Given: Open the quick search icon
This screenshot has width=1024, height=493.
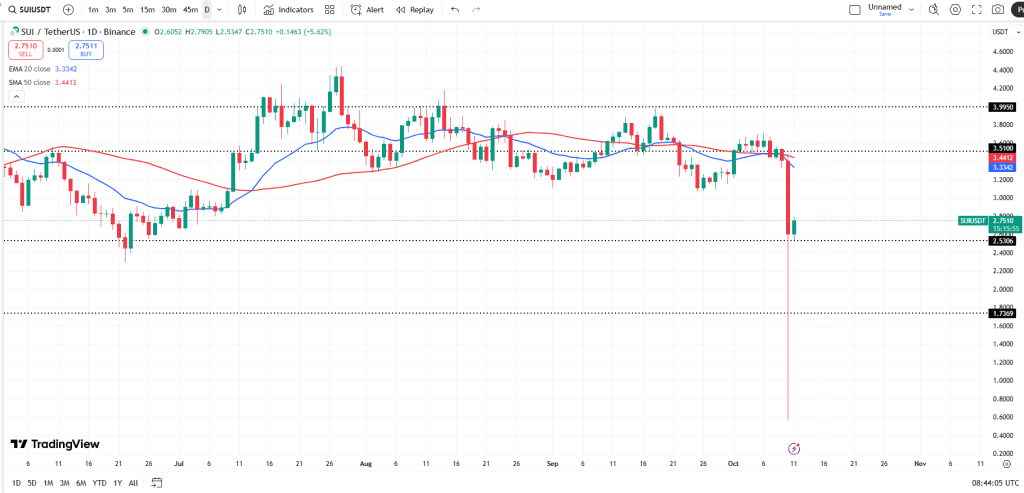Looking at the screenshot, I should (x=933, y=9).
